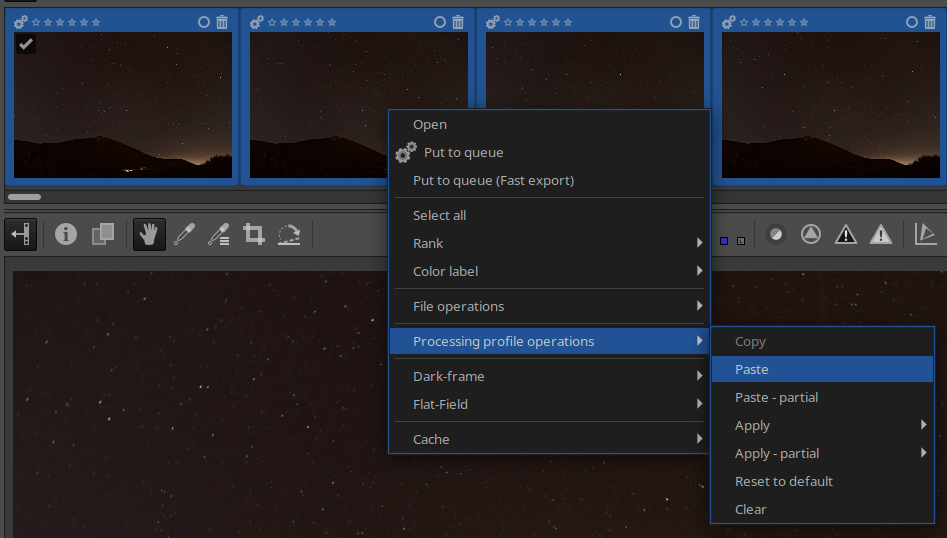Select the lockable color picker tool
947x538 pixels.
219,234
